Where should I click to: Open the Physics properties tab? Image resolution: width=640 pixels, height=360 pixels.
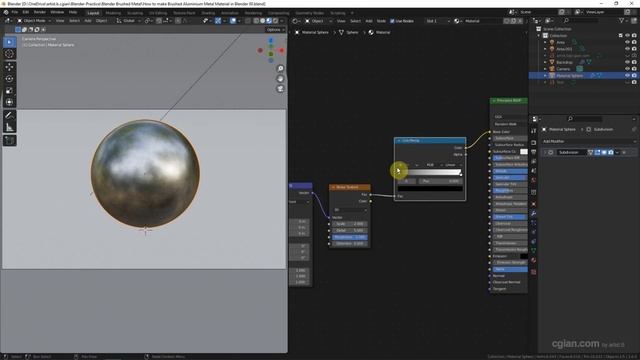coord(533,232)
